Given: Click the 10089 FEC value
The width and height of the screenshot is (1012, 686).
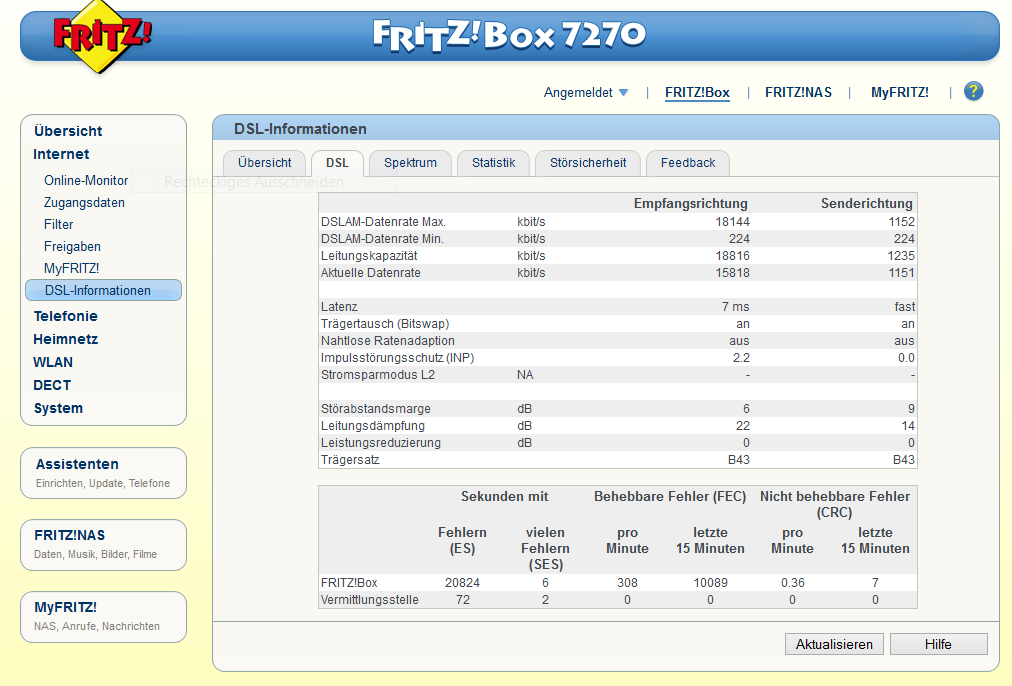Looking at the screenshot, I should (x=711, y=583).
